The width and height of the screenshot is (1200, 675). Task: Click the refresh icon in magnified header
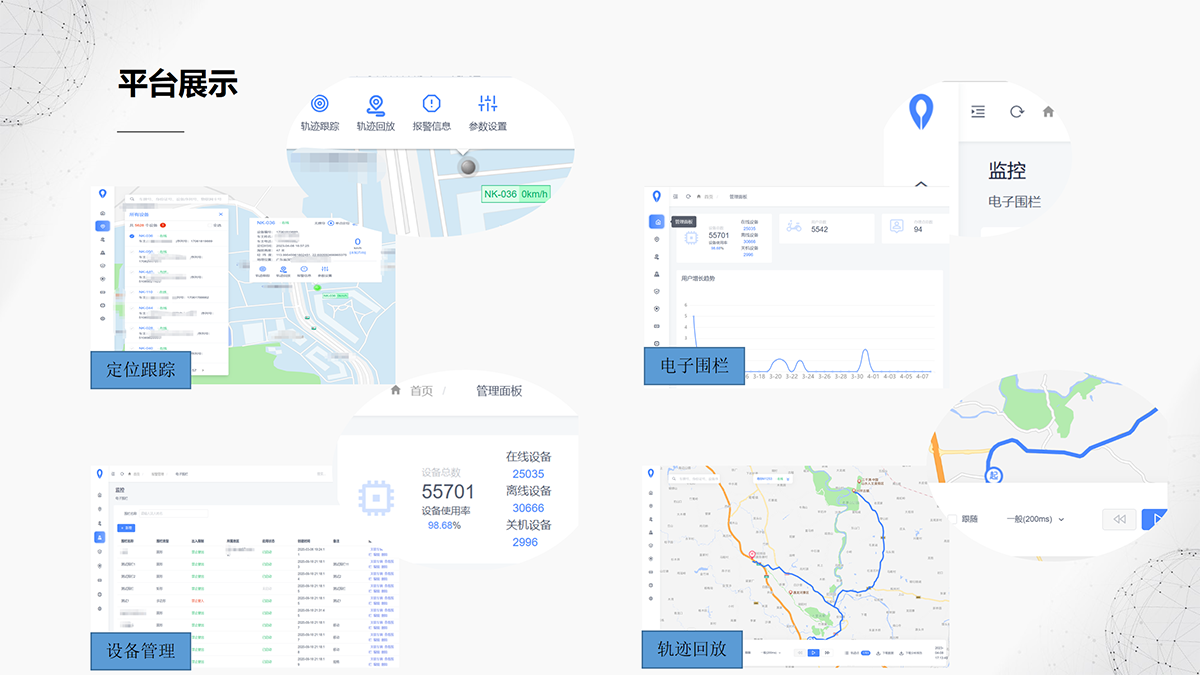point(1016,112)
